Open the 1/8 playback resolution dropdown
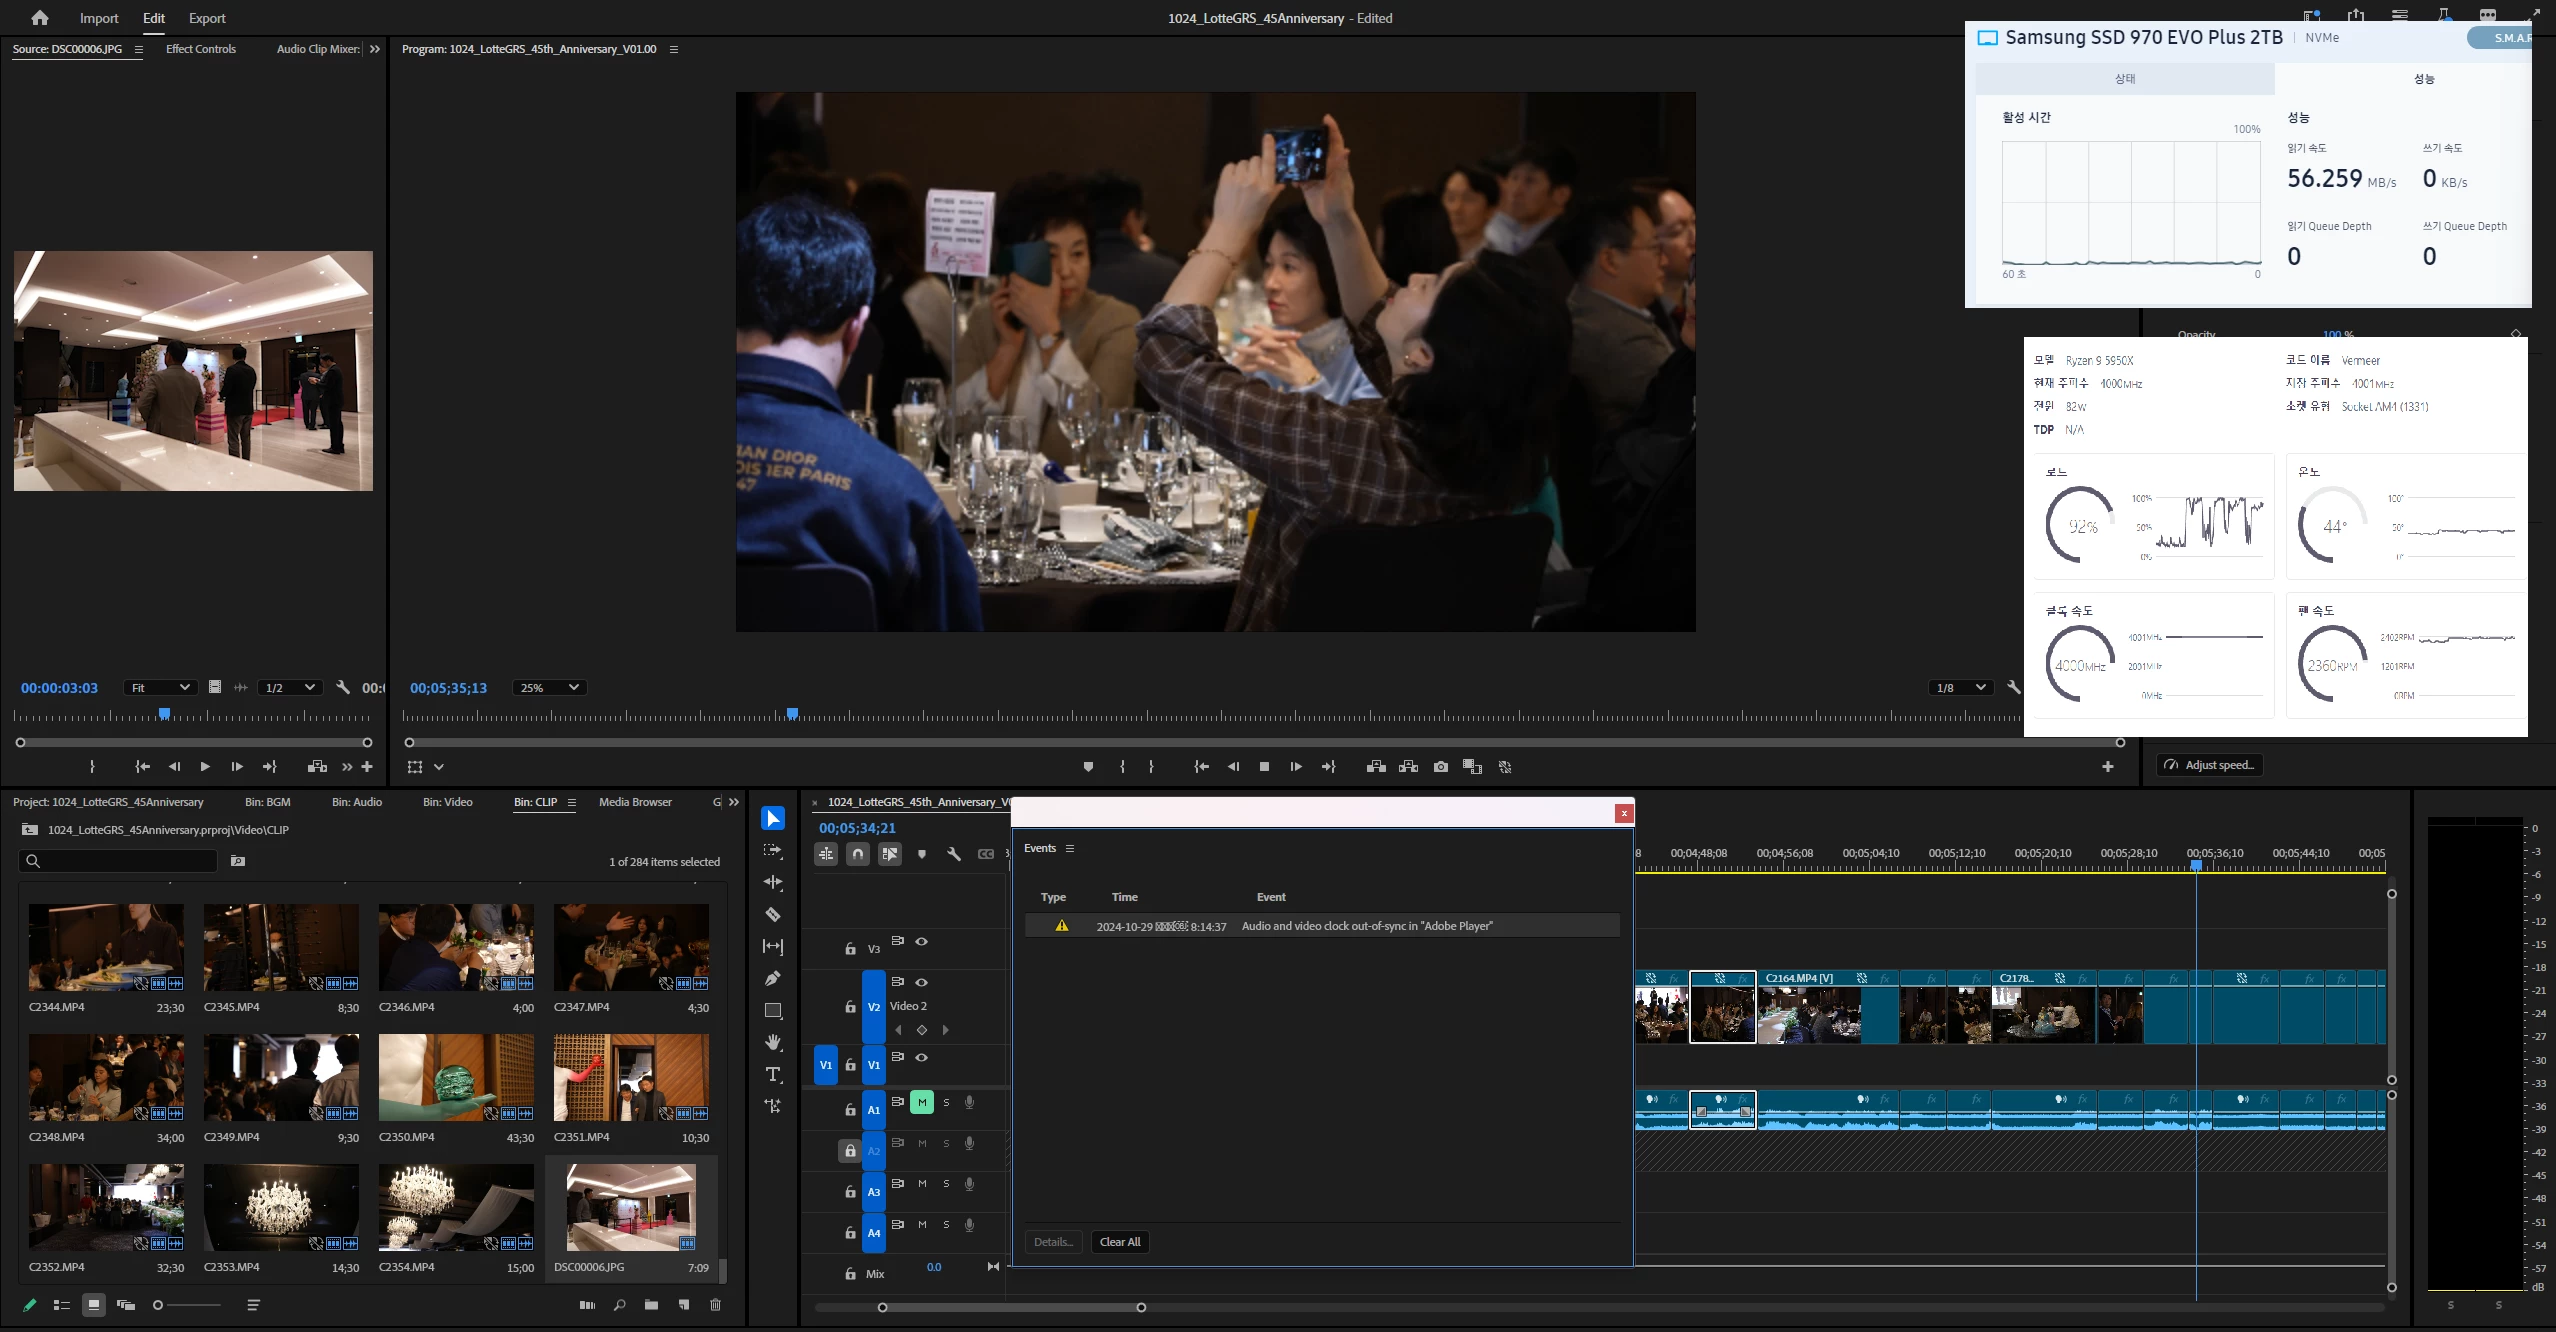This screenshot has width=2556, height=1332. coord(1960,687)
